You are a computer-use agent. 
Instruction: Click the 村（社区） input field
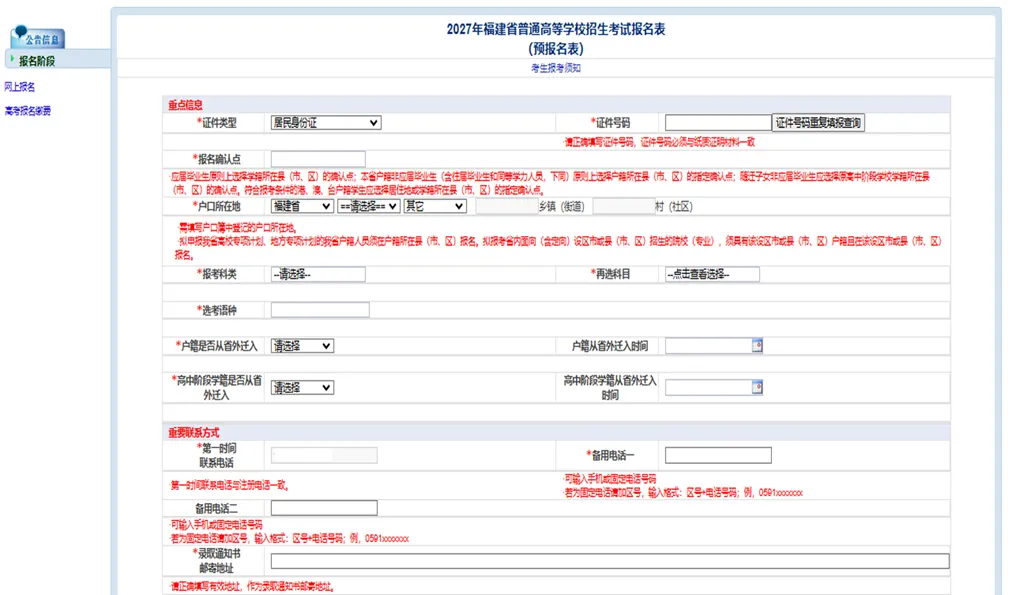tap(624, 206)
